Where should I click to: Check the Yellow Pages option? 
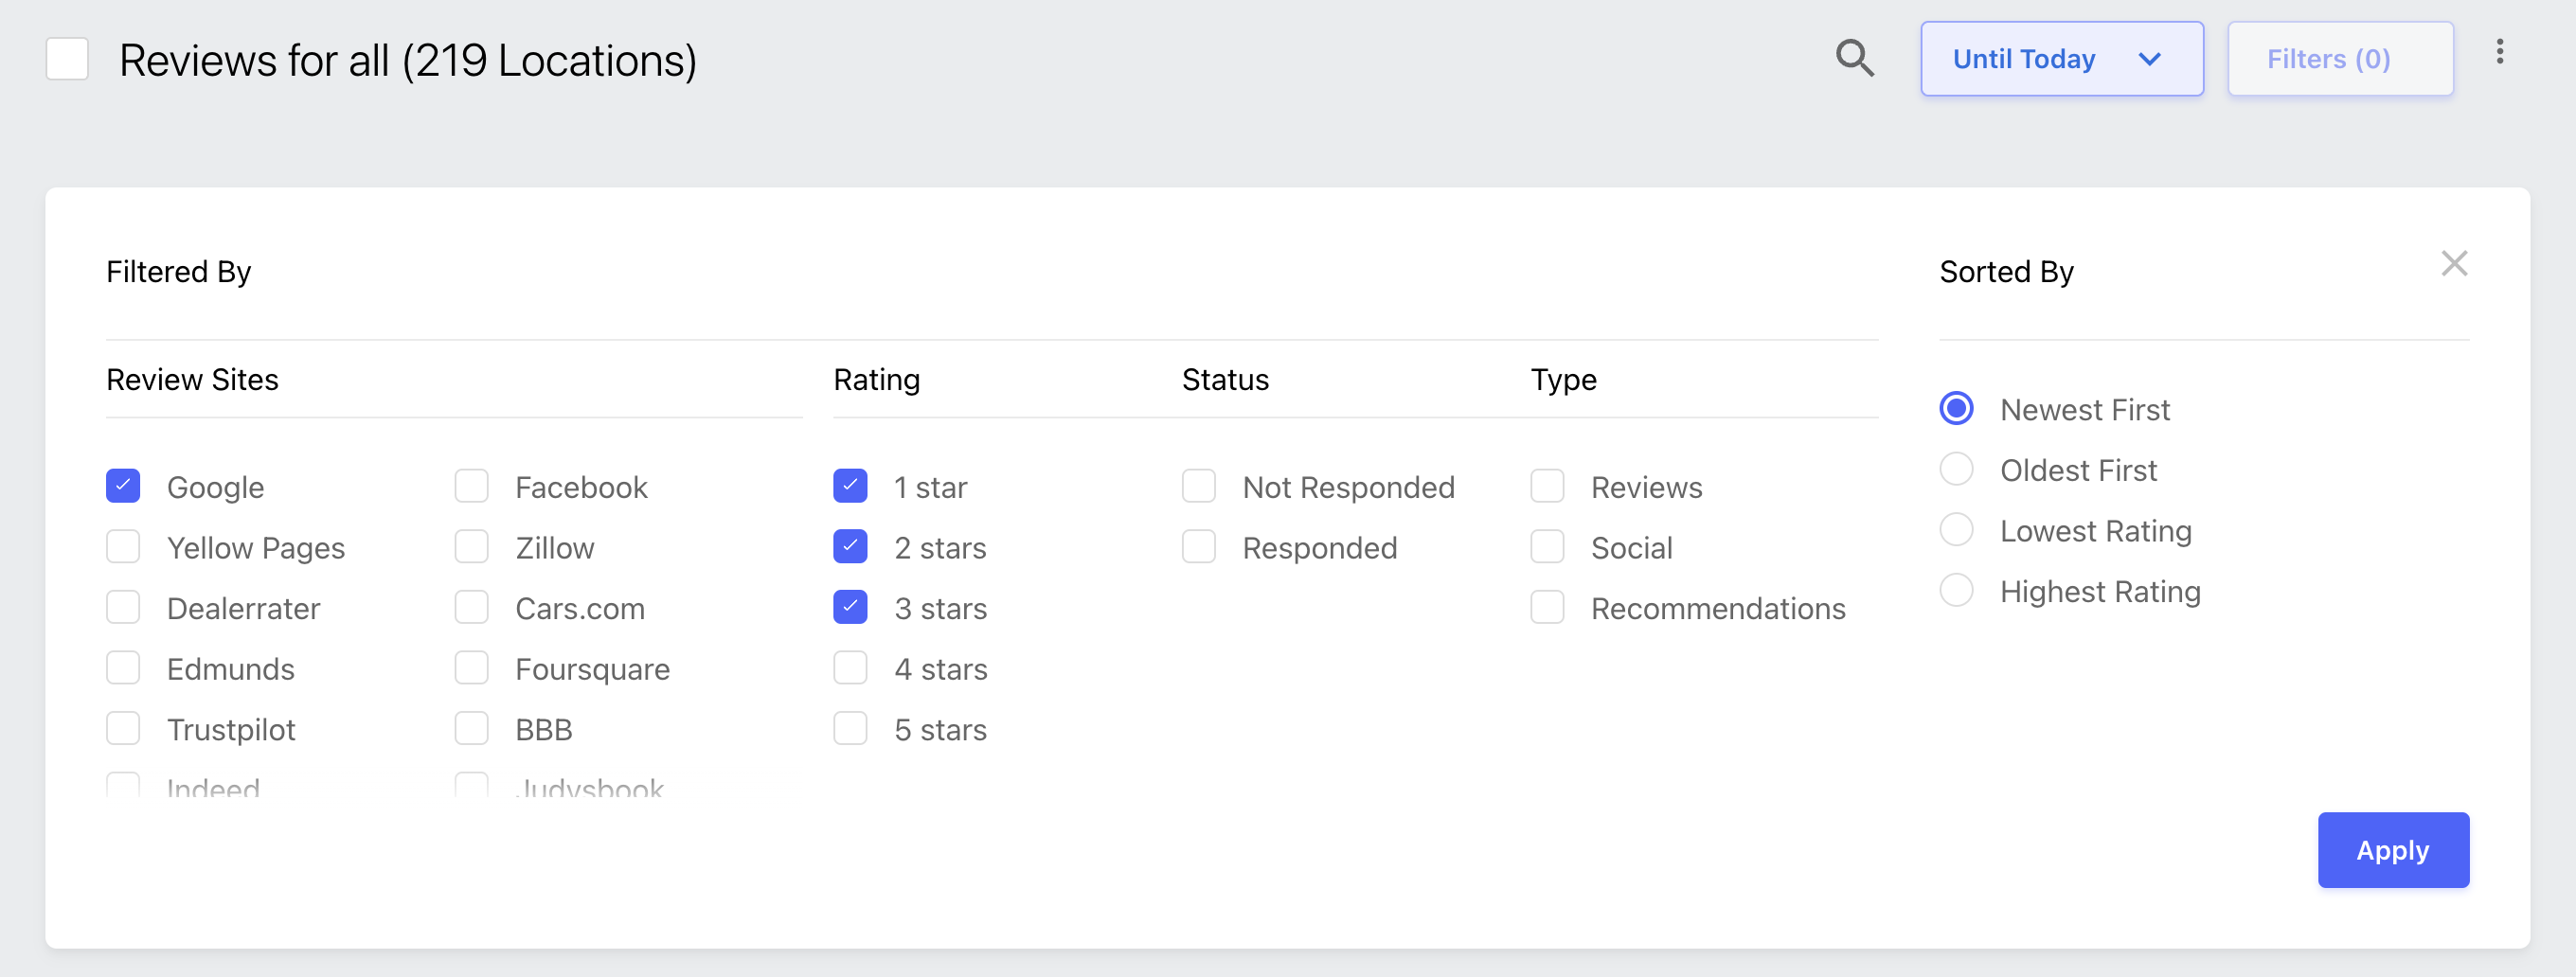[123, 547]
